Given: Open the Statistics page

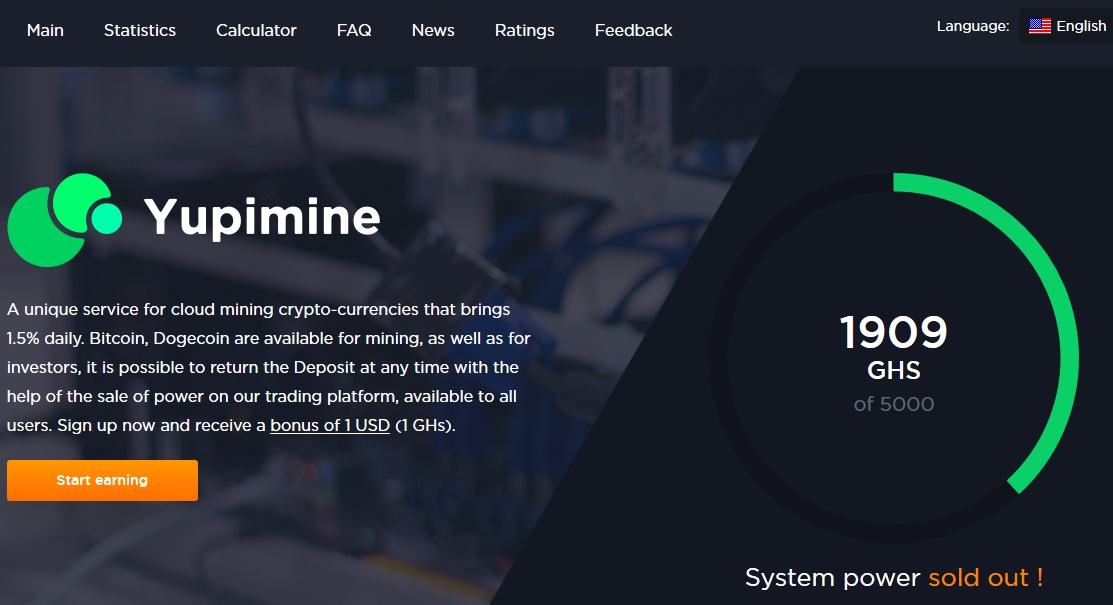Looking at the screenshot, I should [x=139, y=30].
